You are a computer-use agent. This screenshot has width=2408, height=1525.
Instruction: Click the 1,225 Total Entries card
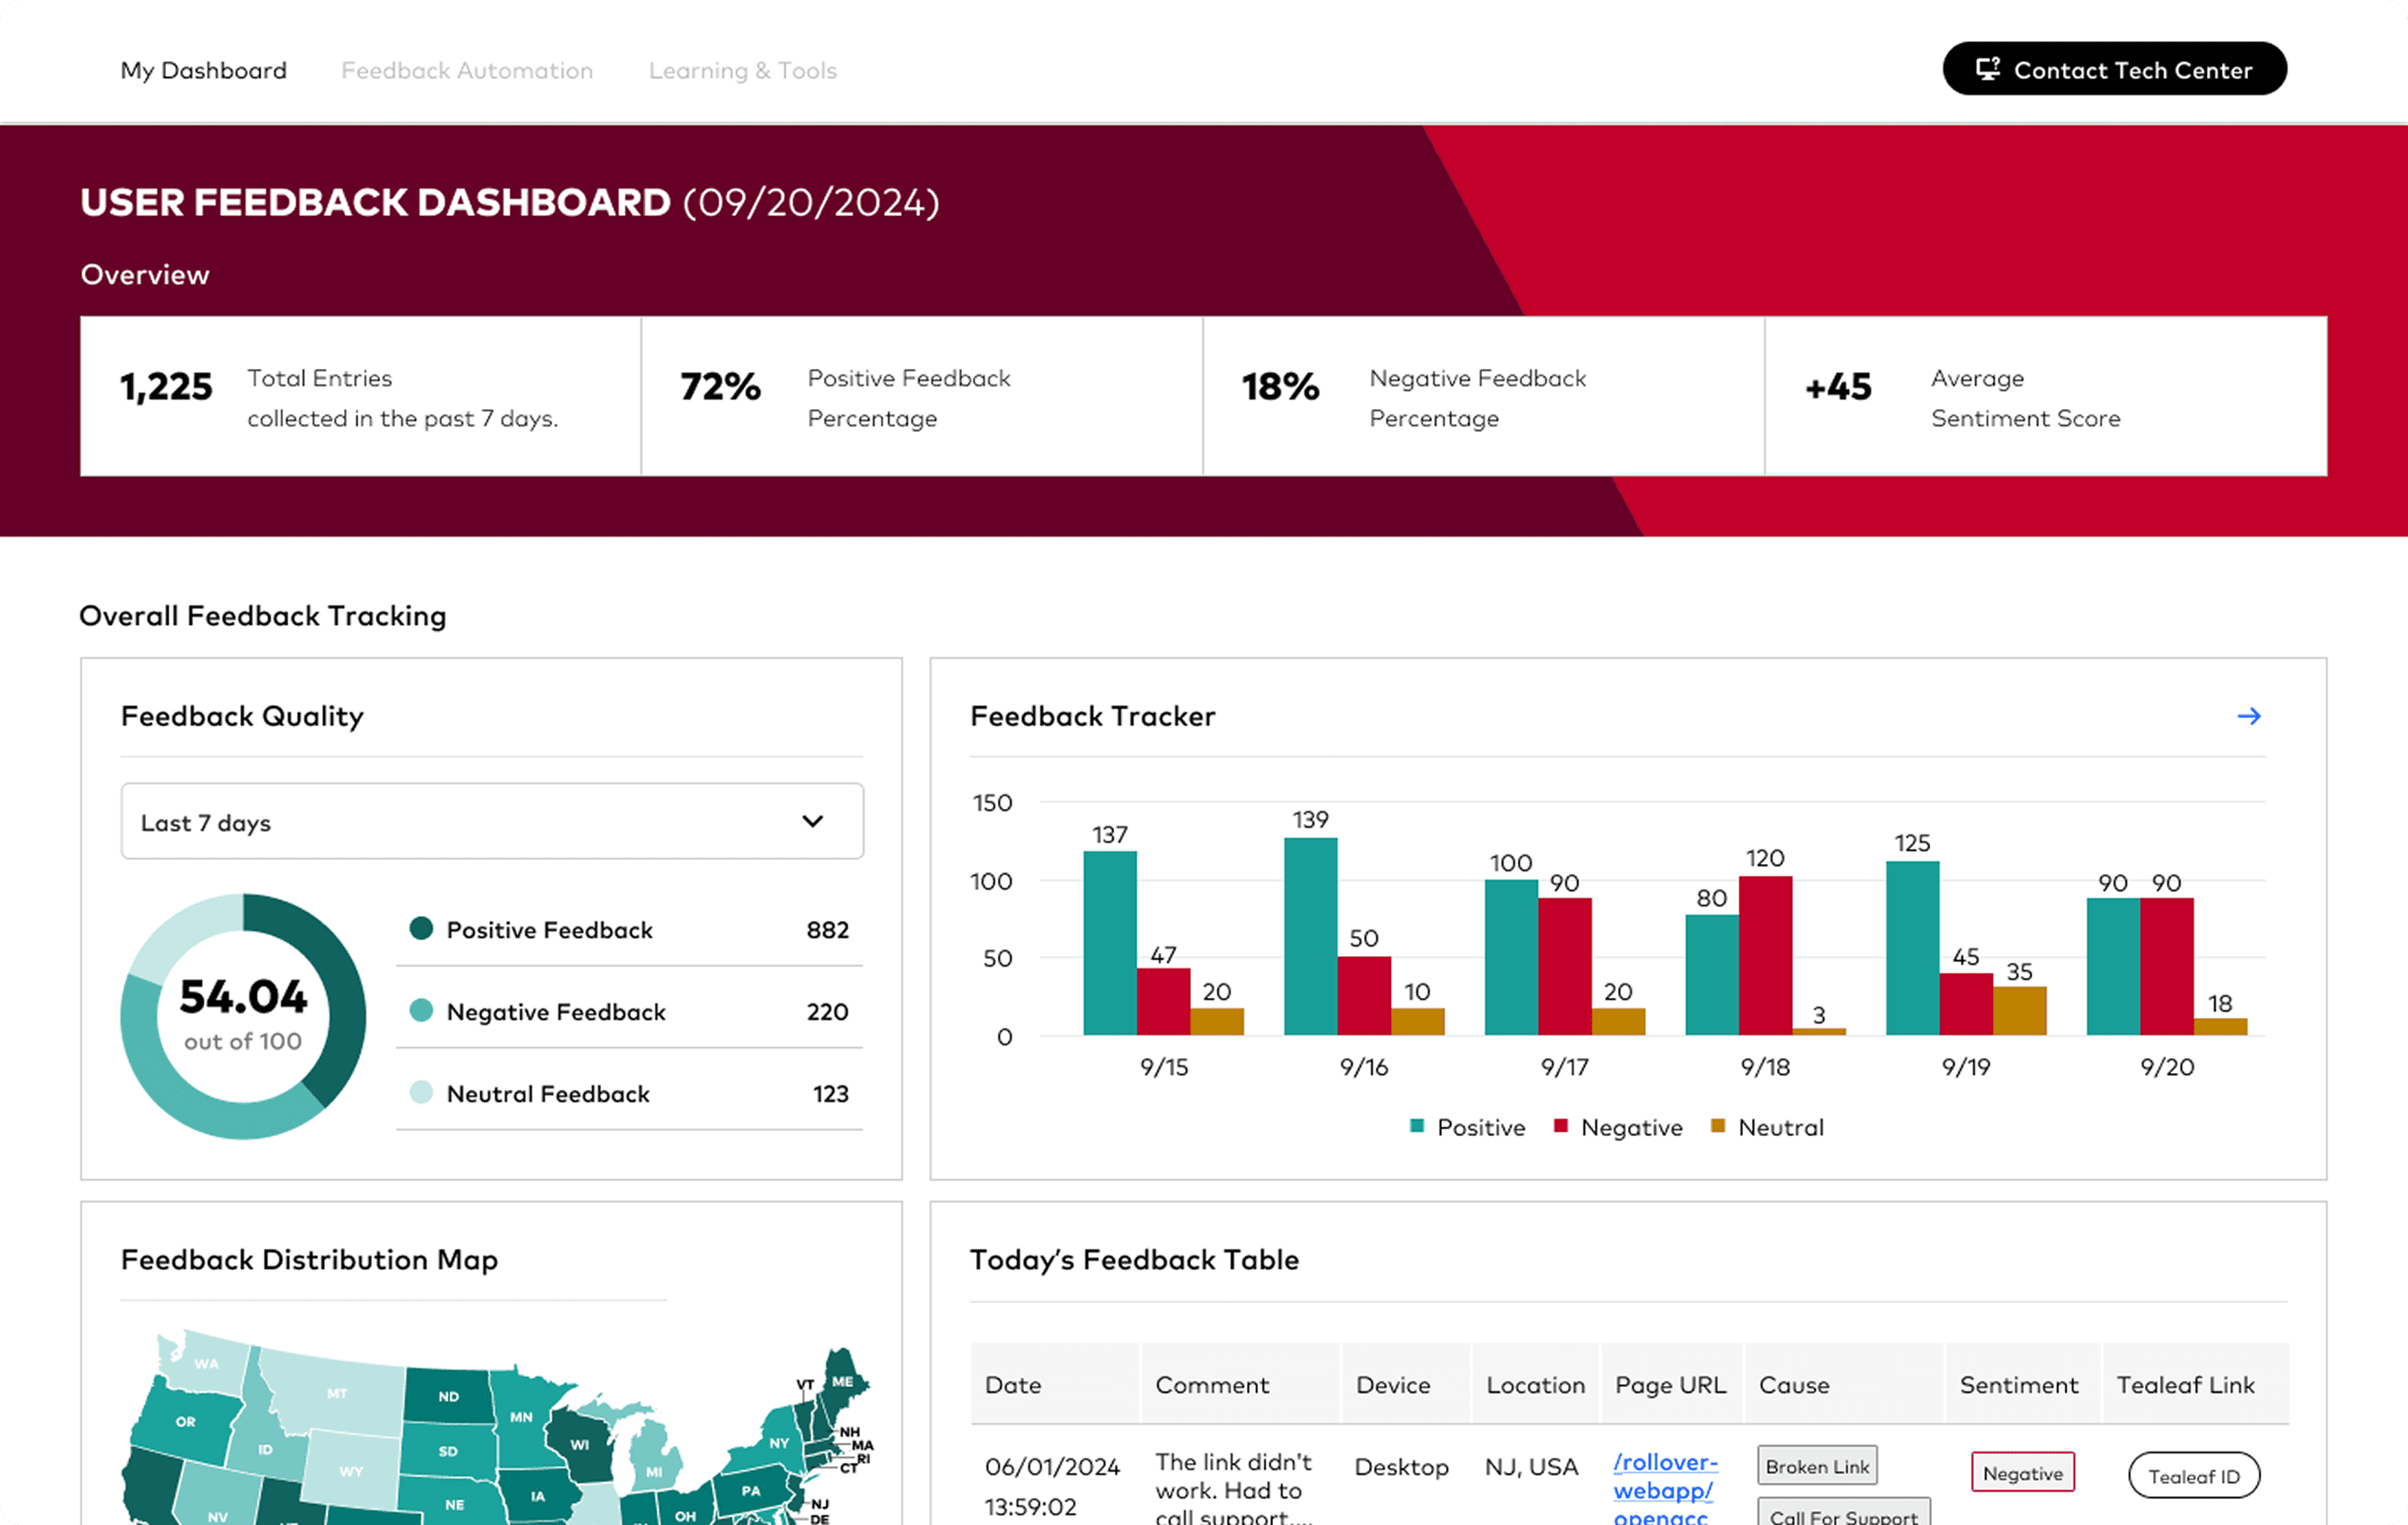click(360, 396)
